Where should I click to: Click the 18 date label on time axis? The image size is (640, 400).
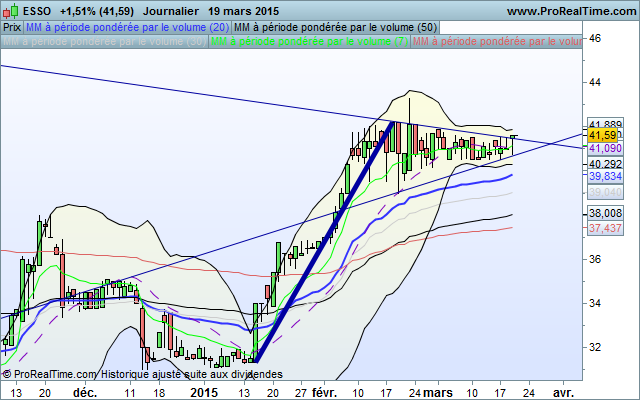(x=159, y=393)
